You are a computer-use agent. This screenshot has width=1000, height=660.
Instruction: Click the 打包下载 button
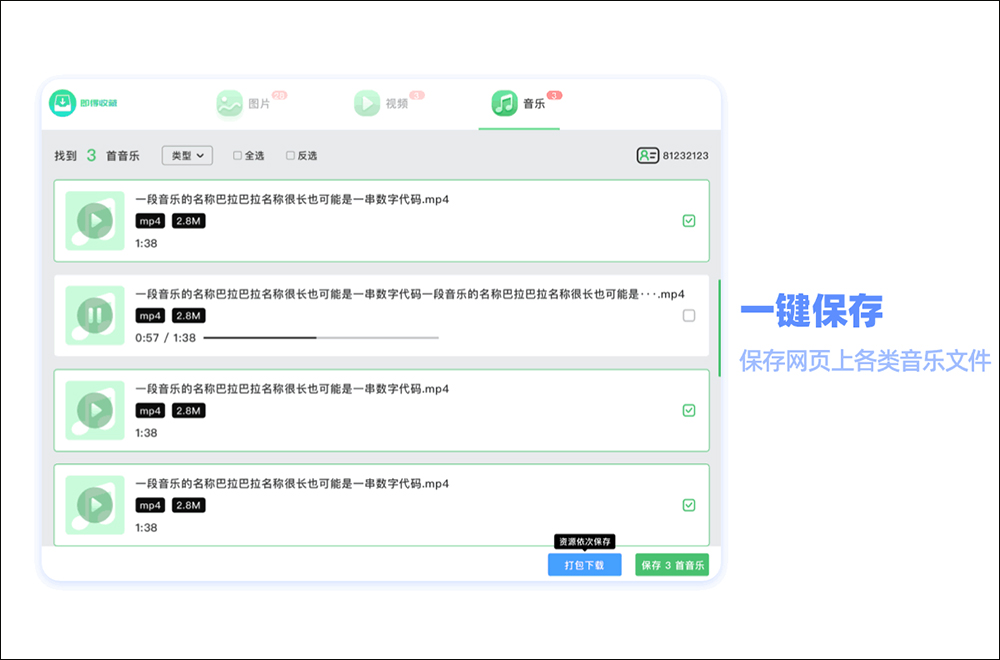click(584, 565)
